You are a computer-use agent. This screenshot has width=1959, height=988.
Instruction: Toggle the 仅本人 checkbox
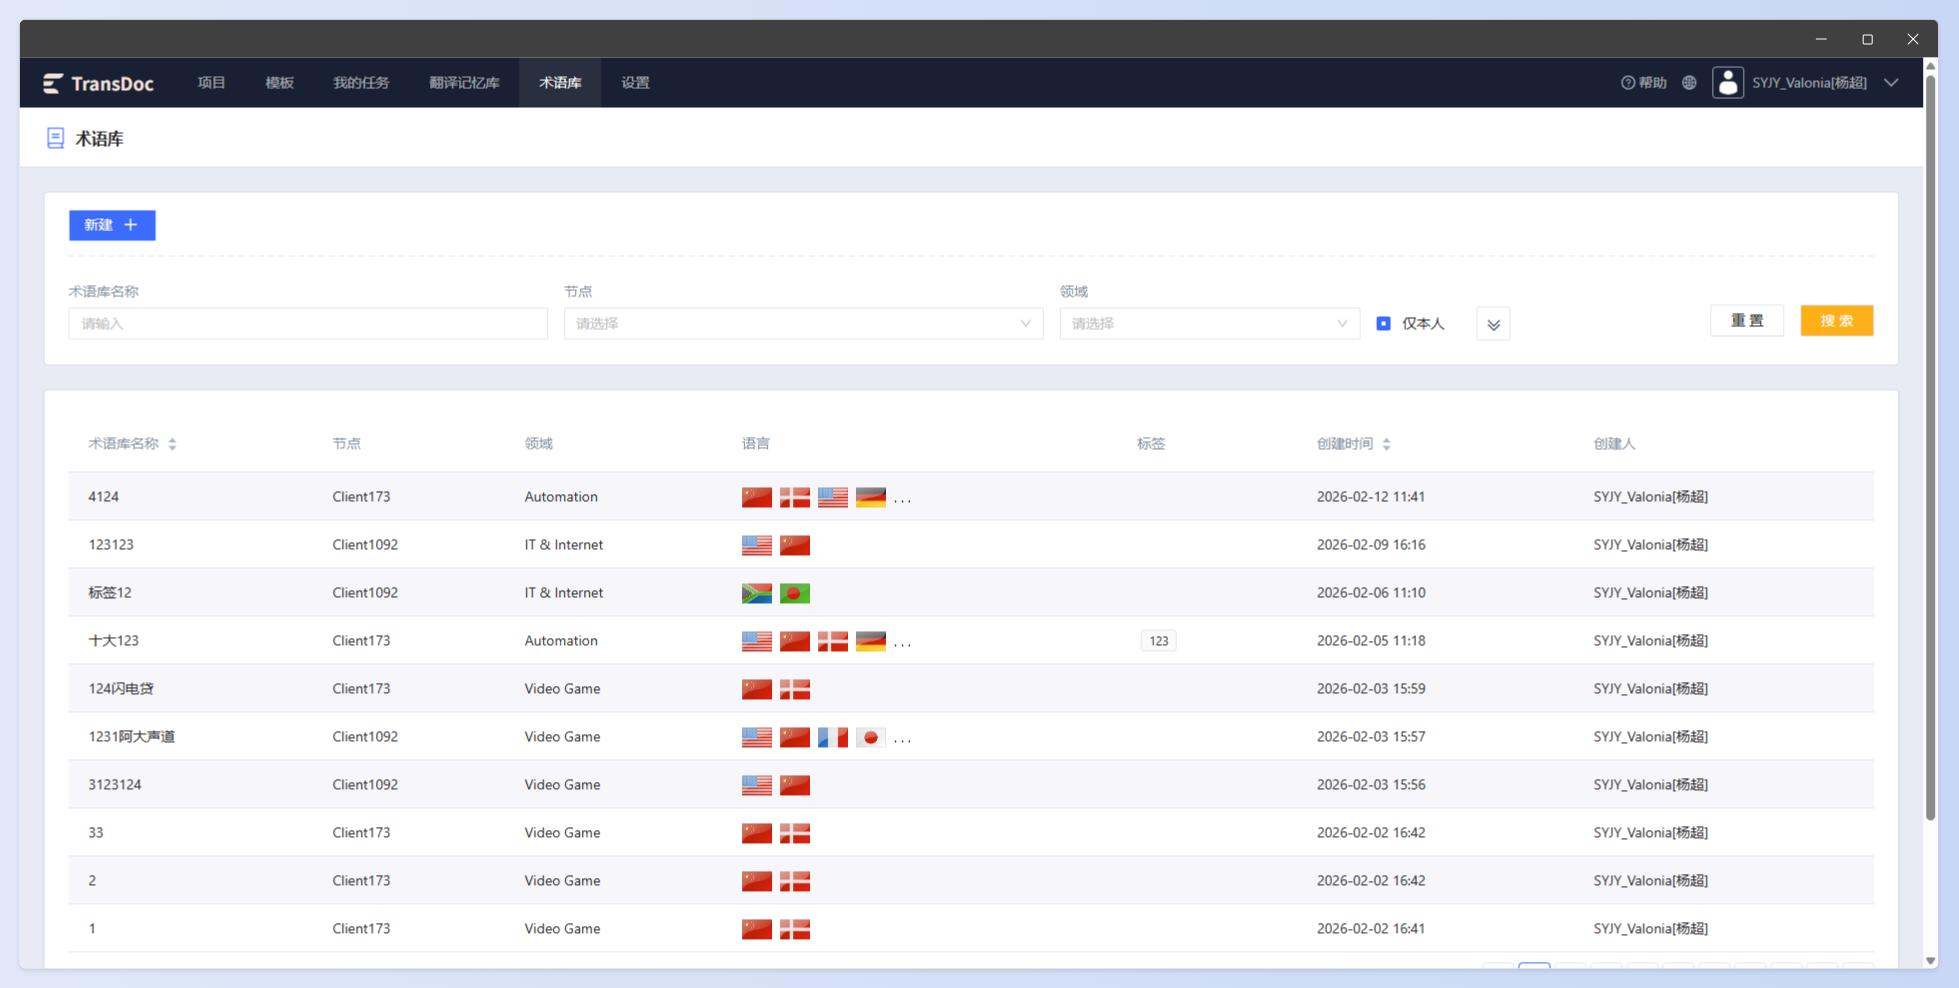1383,323
